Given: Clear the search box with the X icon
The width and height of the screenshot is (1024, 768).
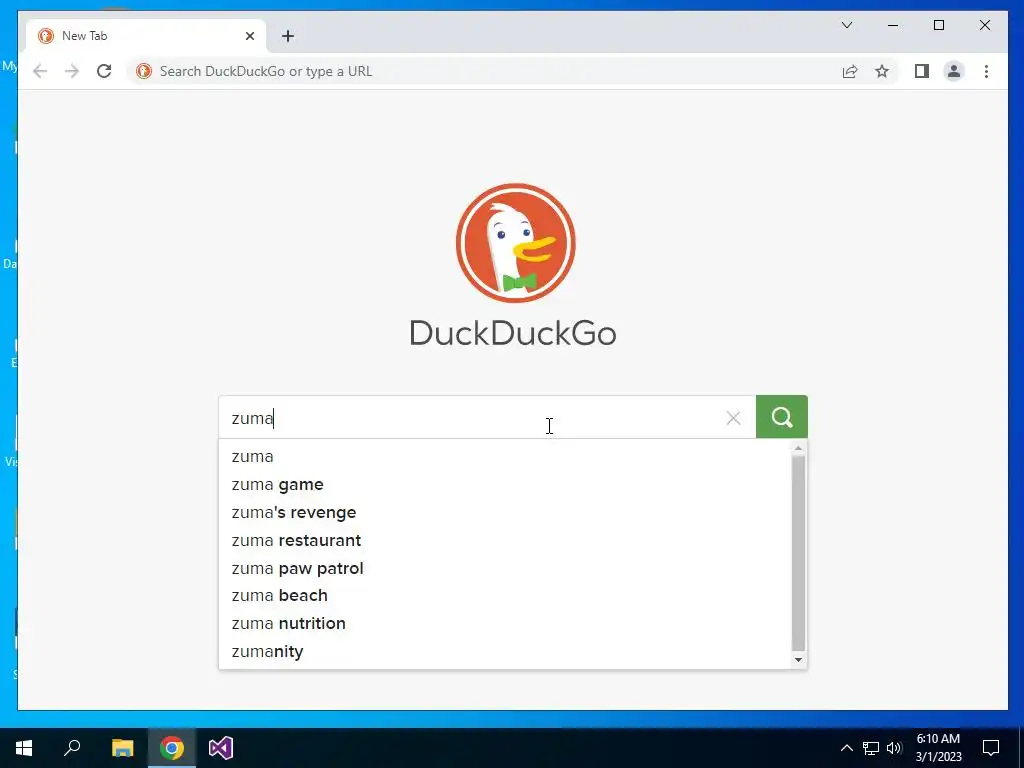Looking at the screenshot, I should tap(733, 418).
